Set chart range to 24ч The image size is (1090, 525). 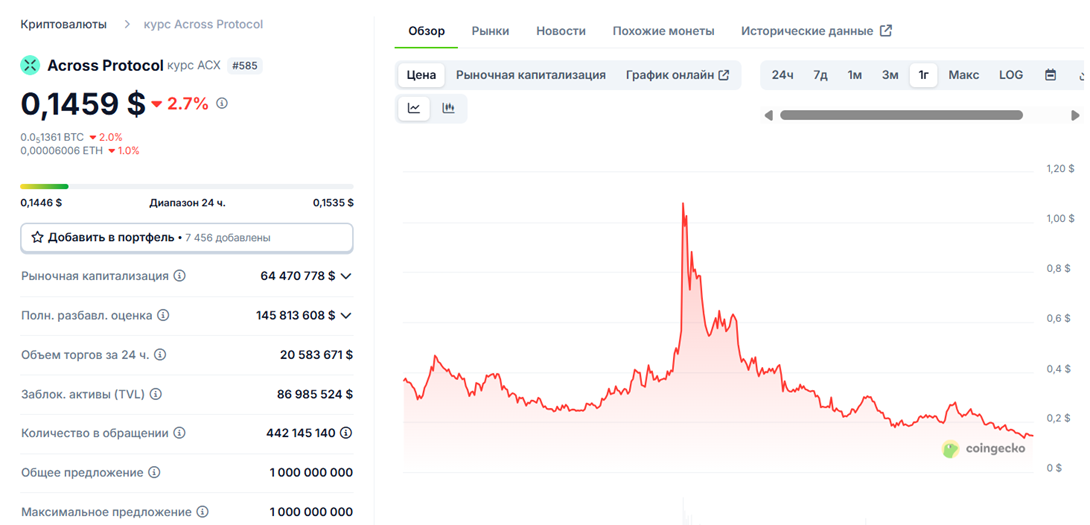tap(782, 75)
